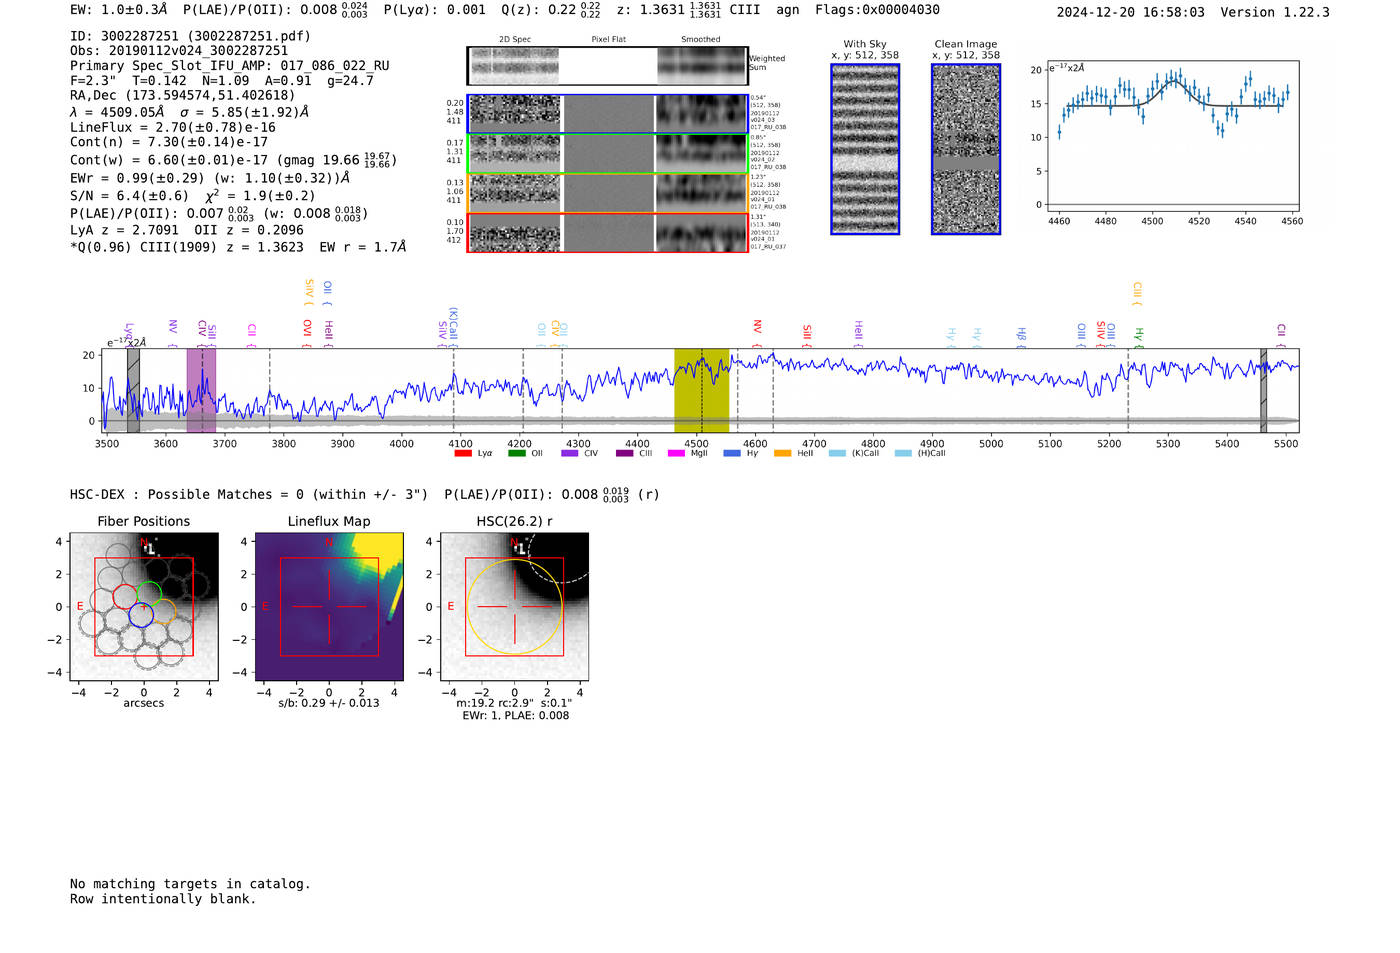Select the EW: 1.0±0.3Å header text
Image resolution: width=1400 pixels, height=953 pixels.
point(119,10)
